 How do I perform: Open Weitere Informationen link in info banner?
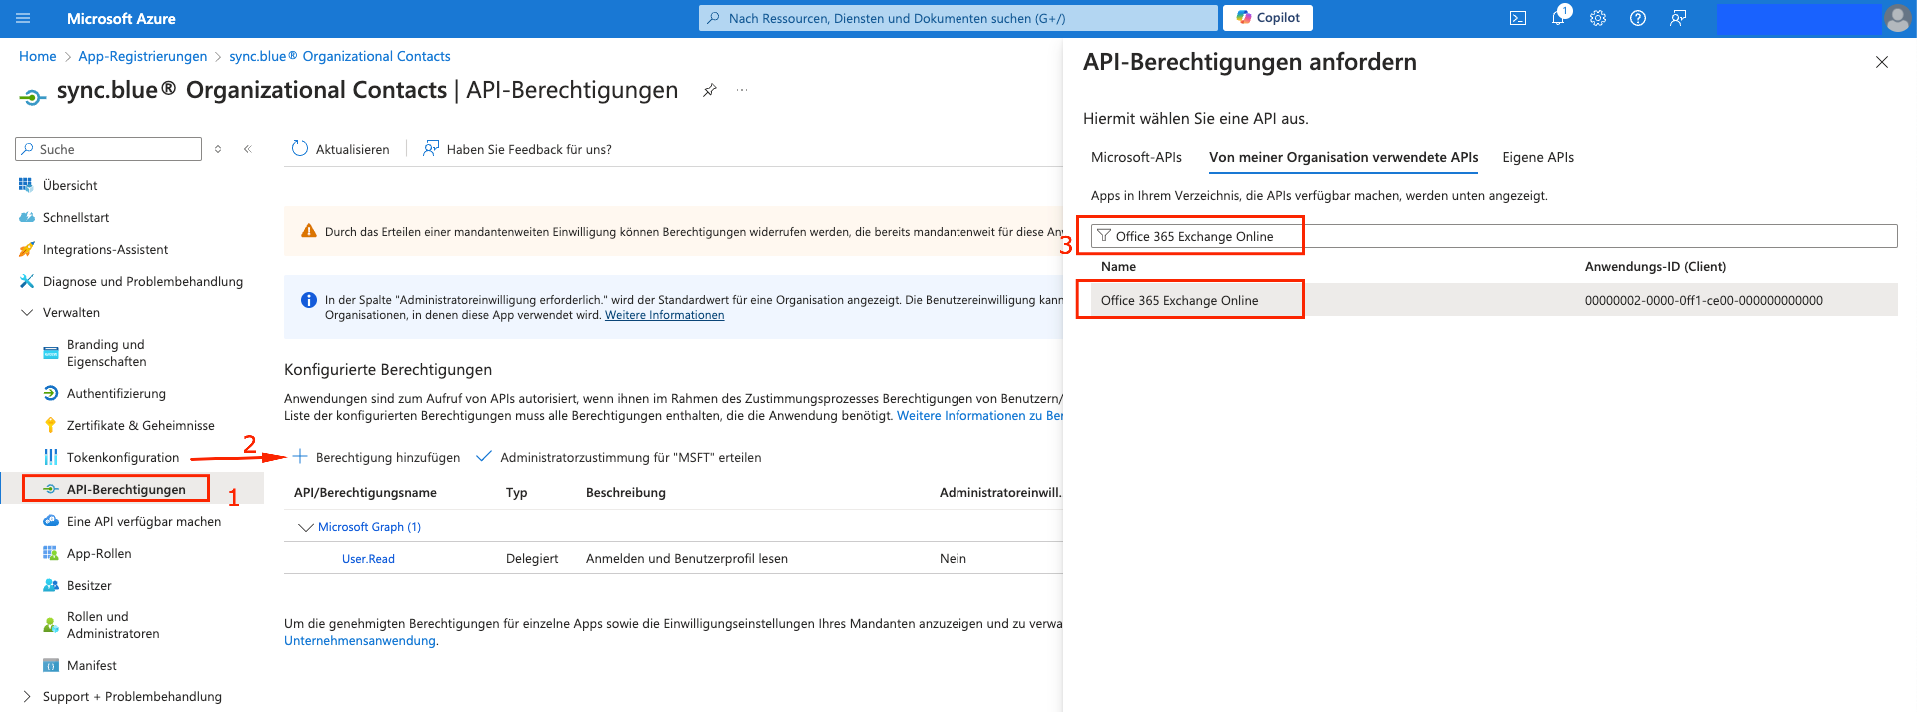coord(665,315)
